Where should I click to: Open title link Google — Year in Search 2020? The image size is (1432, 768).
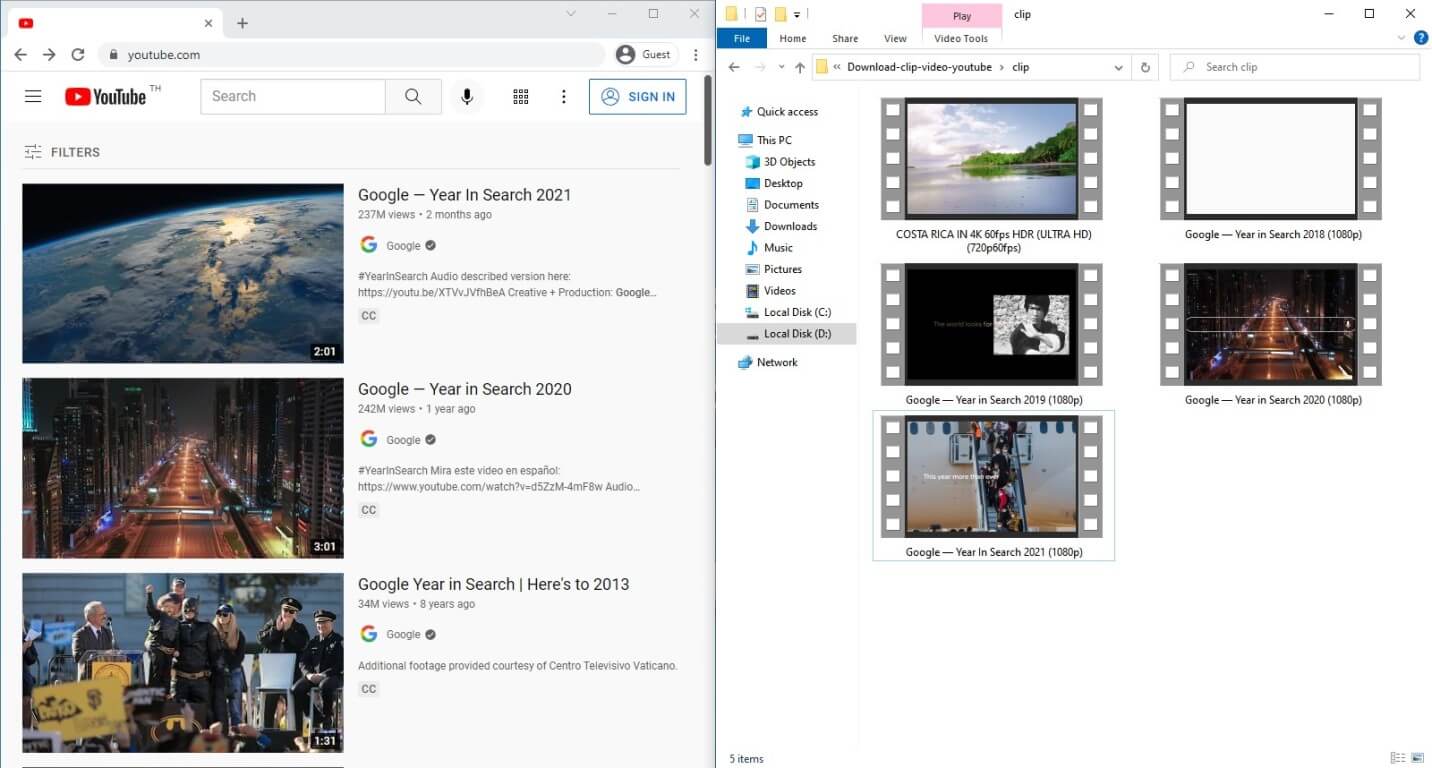click(465, 389)
